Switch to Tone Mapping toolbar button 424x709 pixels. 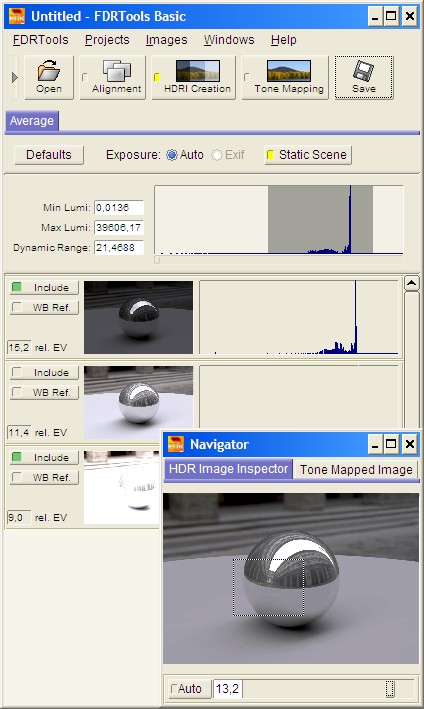285,77
